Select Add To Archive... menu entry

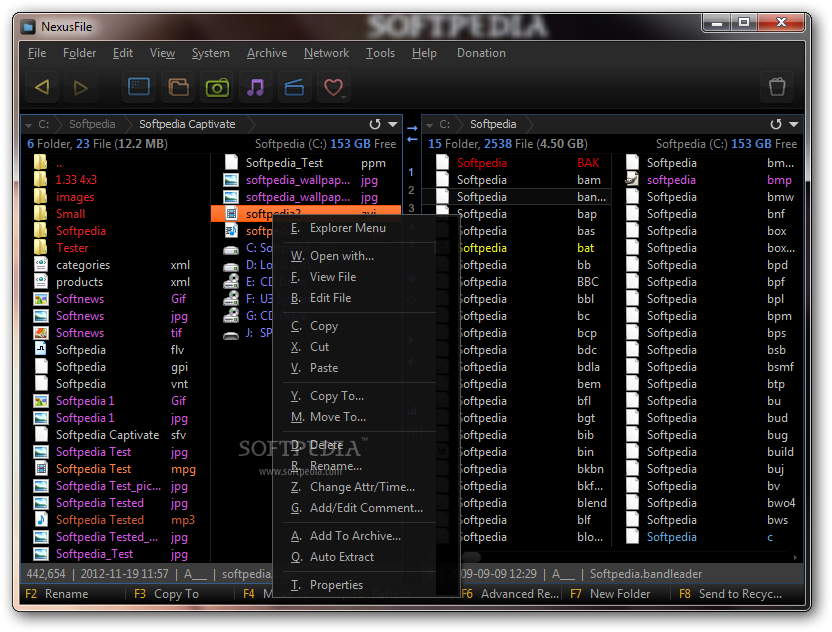pos(354,536)
